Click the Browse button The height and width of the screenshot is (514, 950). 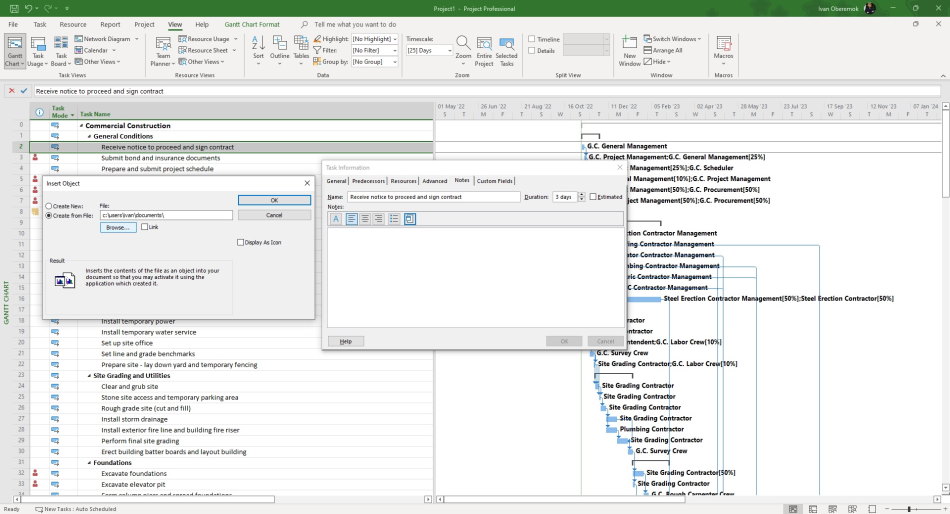pos(118,227)
